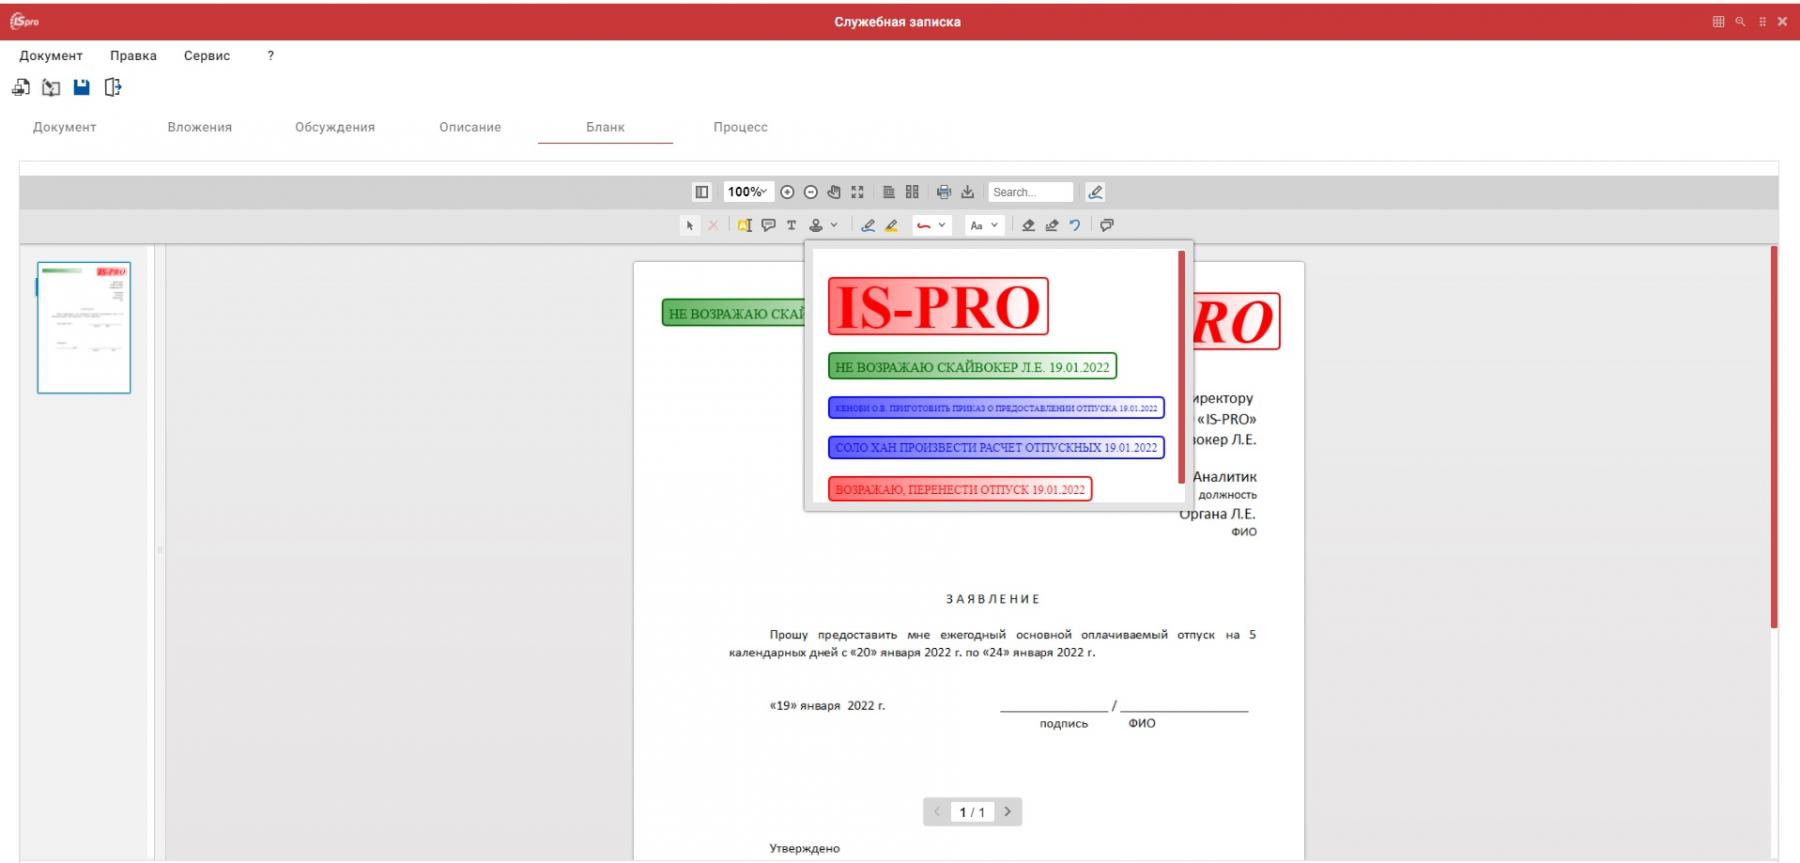Switch to the Вложения tab
Screen dimensions: 1800x863
pos(200,127)
